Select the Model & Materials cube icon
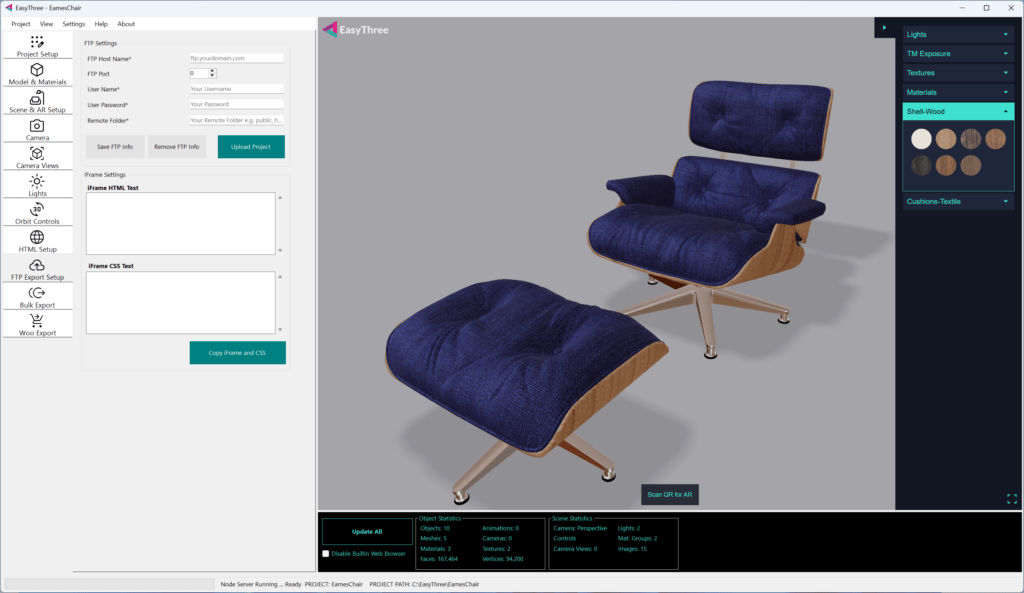 (x=37, y=70)
